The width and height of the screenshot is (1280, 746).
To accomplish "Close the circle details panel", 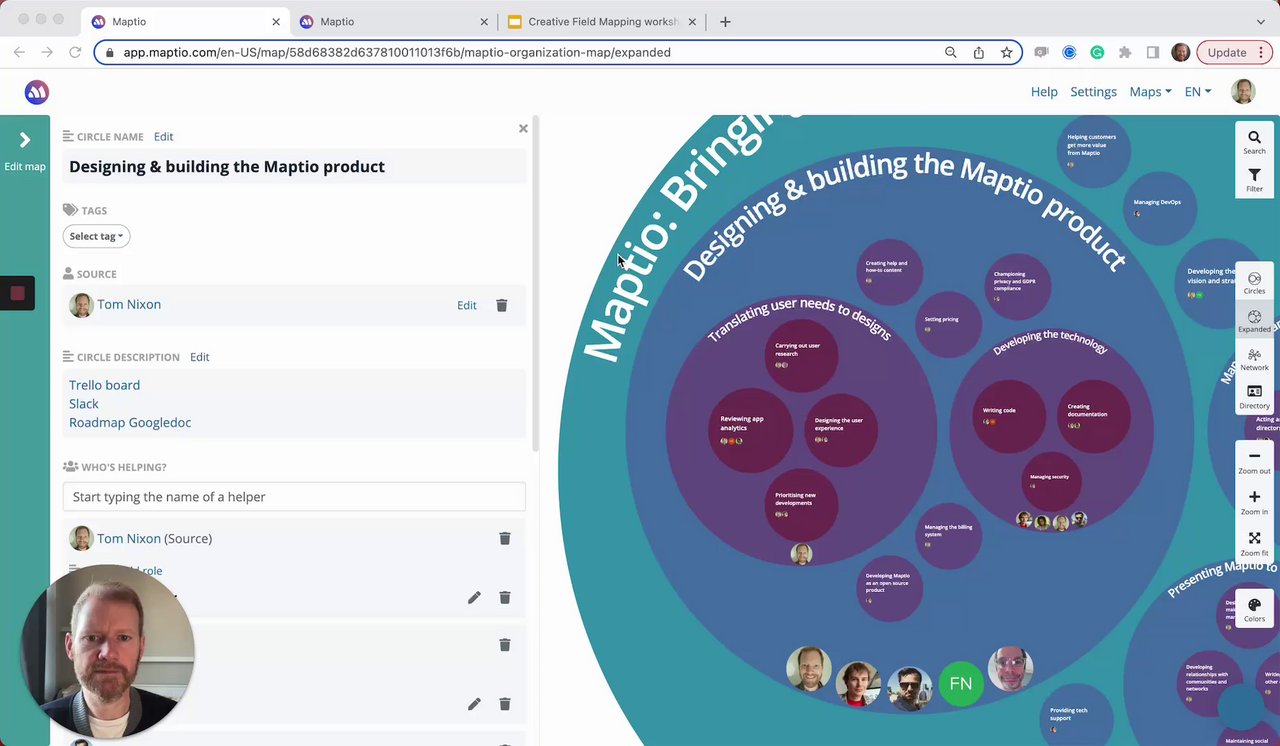I will click(x=523, y=128).
